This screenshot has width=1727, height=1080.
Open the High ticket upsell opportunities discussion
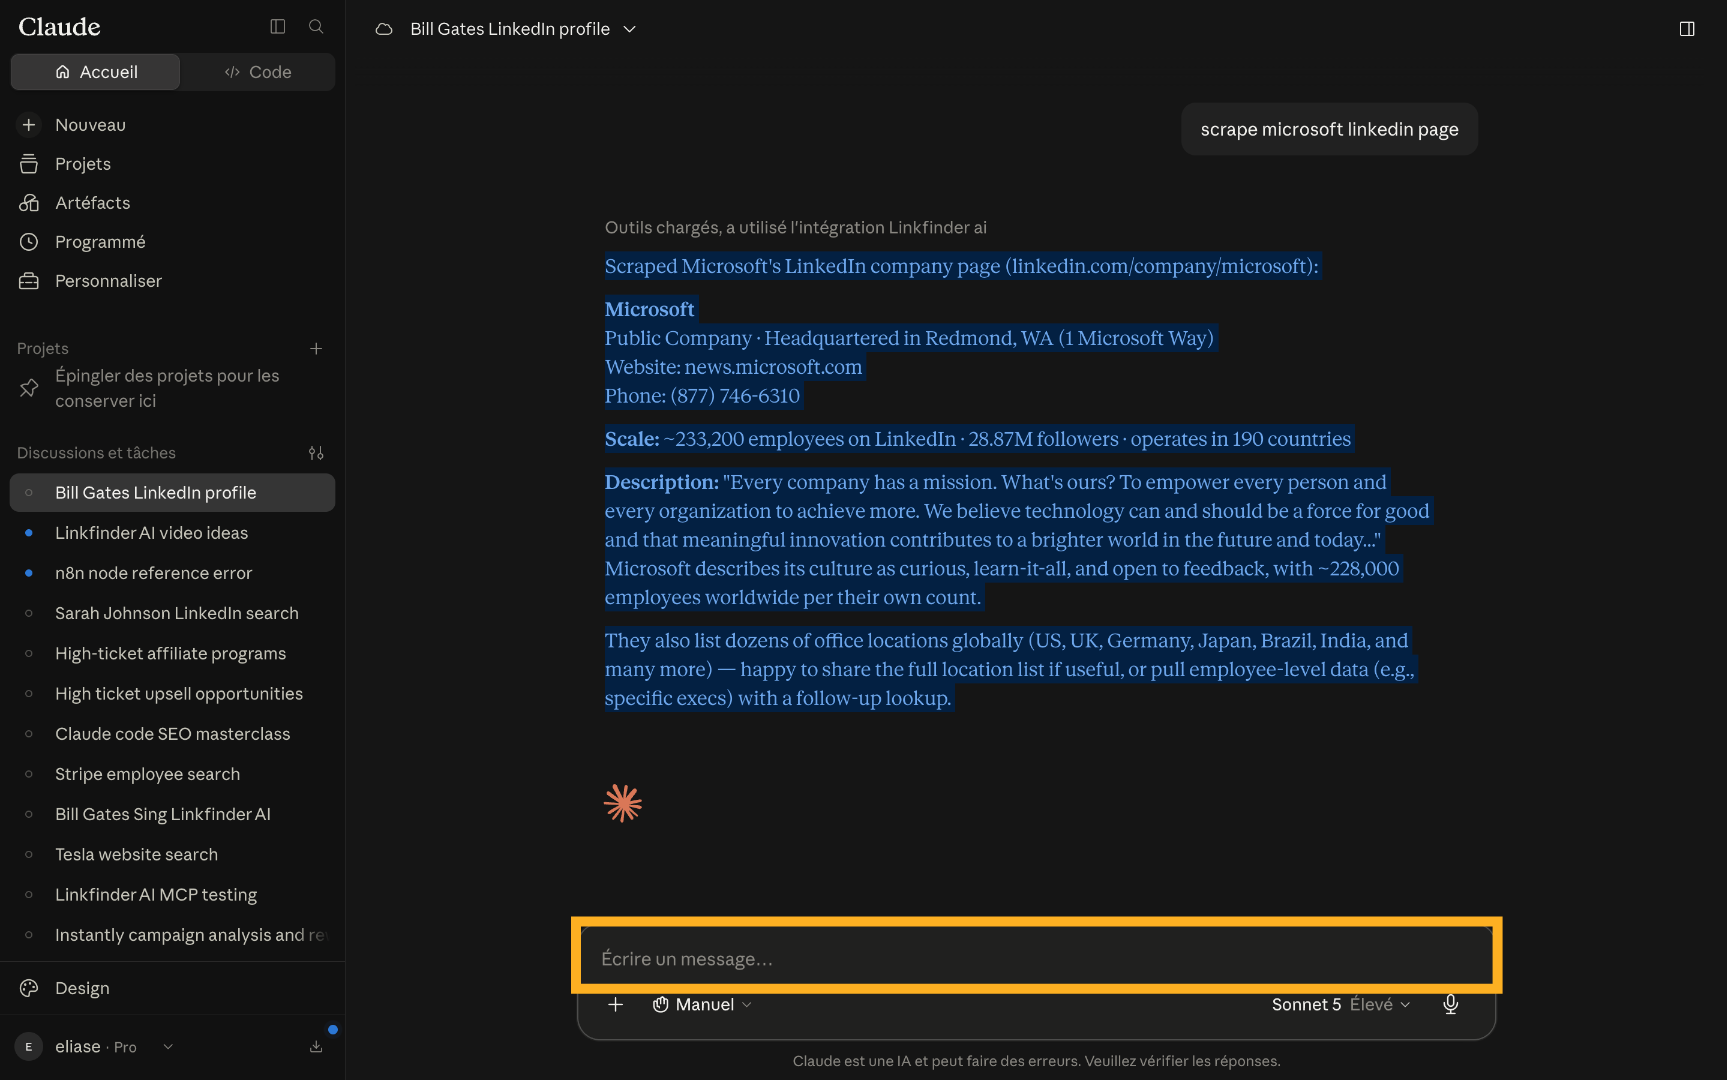click(172, 694)
